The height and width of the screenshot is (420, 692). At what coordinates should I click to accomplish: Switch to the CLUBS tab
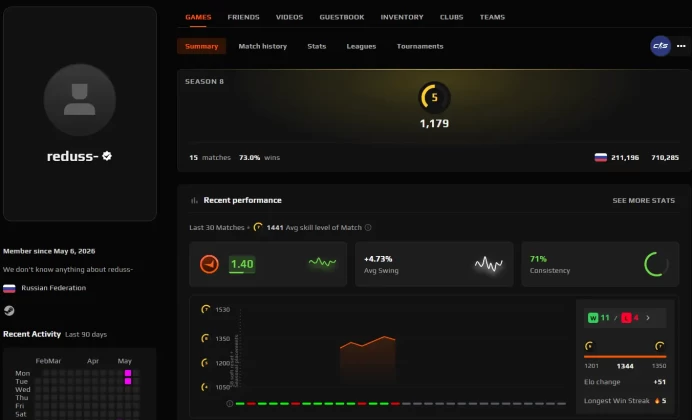[451, 17]
